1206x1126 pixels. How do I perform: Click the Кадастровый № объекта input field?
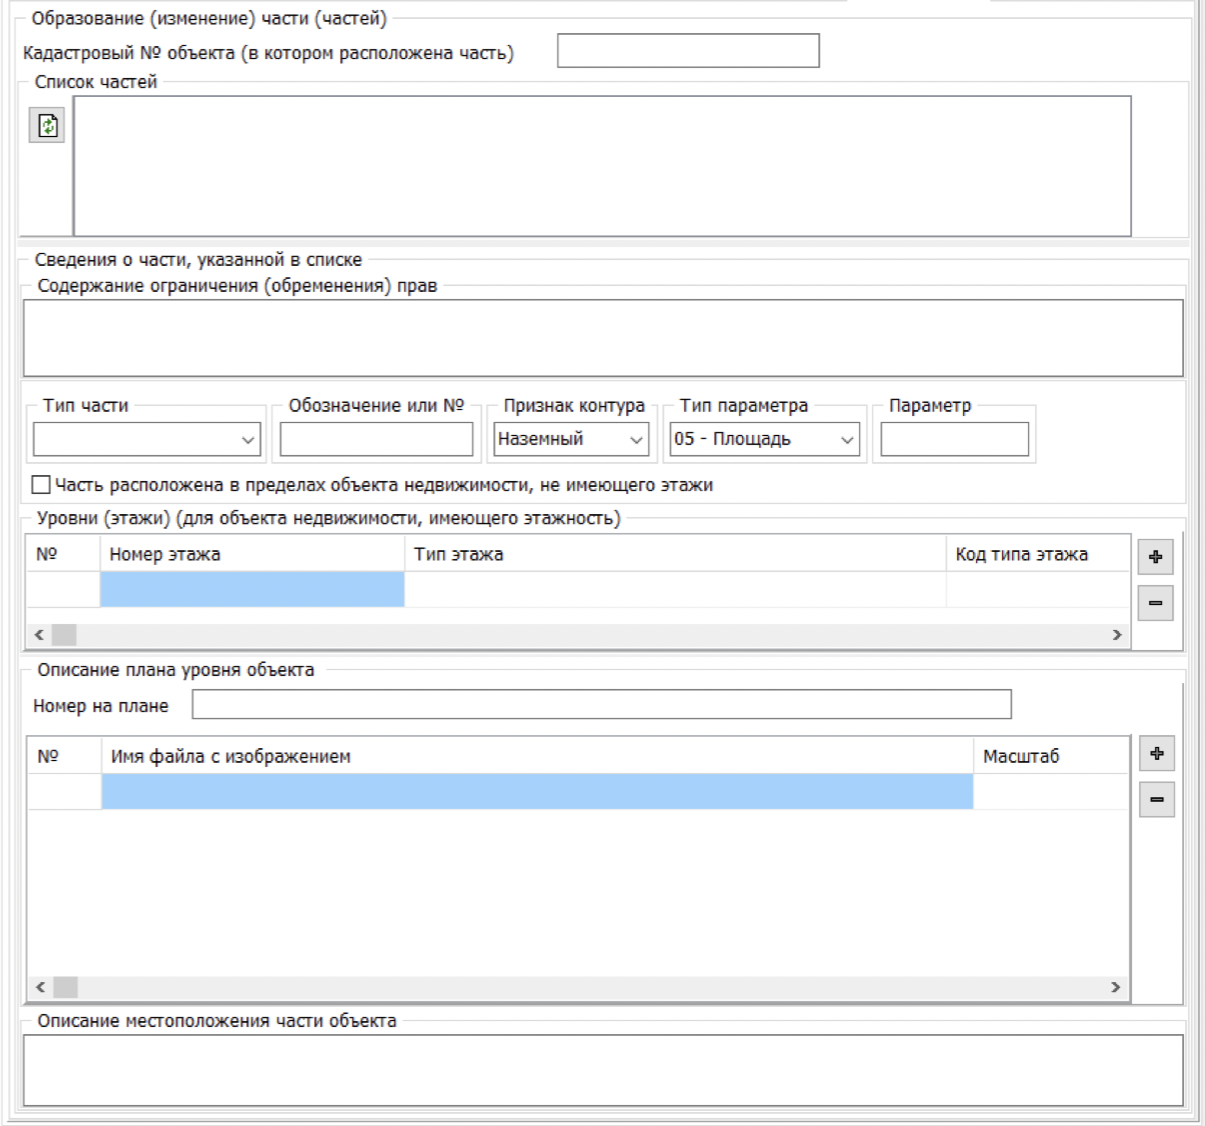click(x=688, y=51)
